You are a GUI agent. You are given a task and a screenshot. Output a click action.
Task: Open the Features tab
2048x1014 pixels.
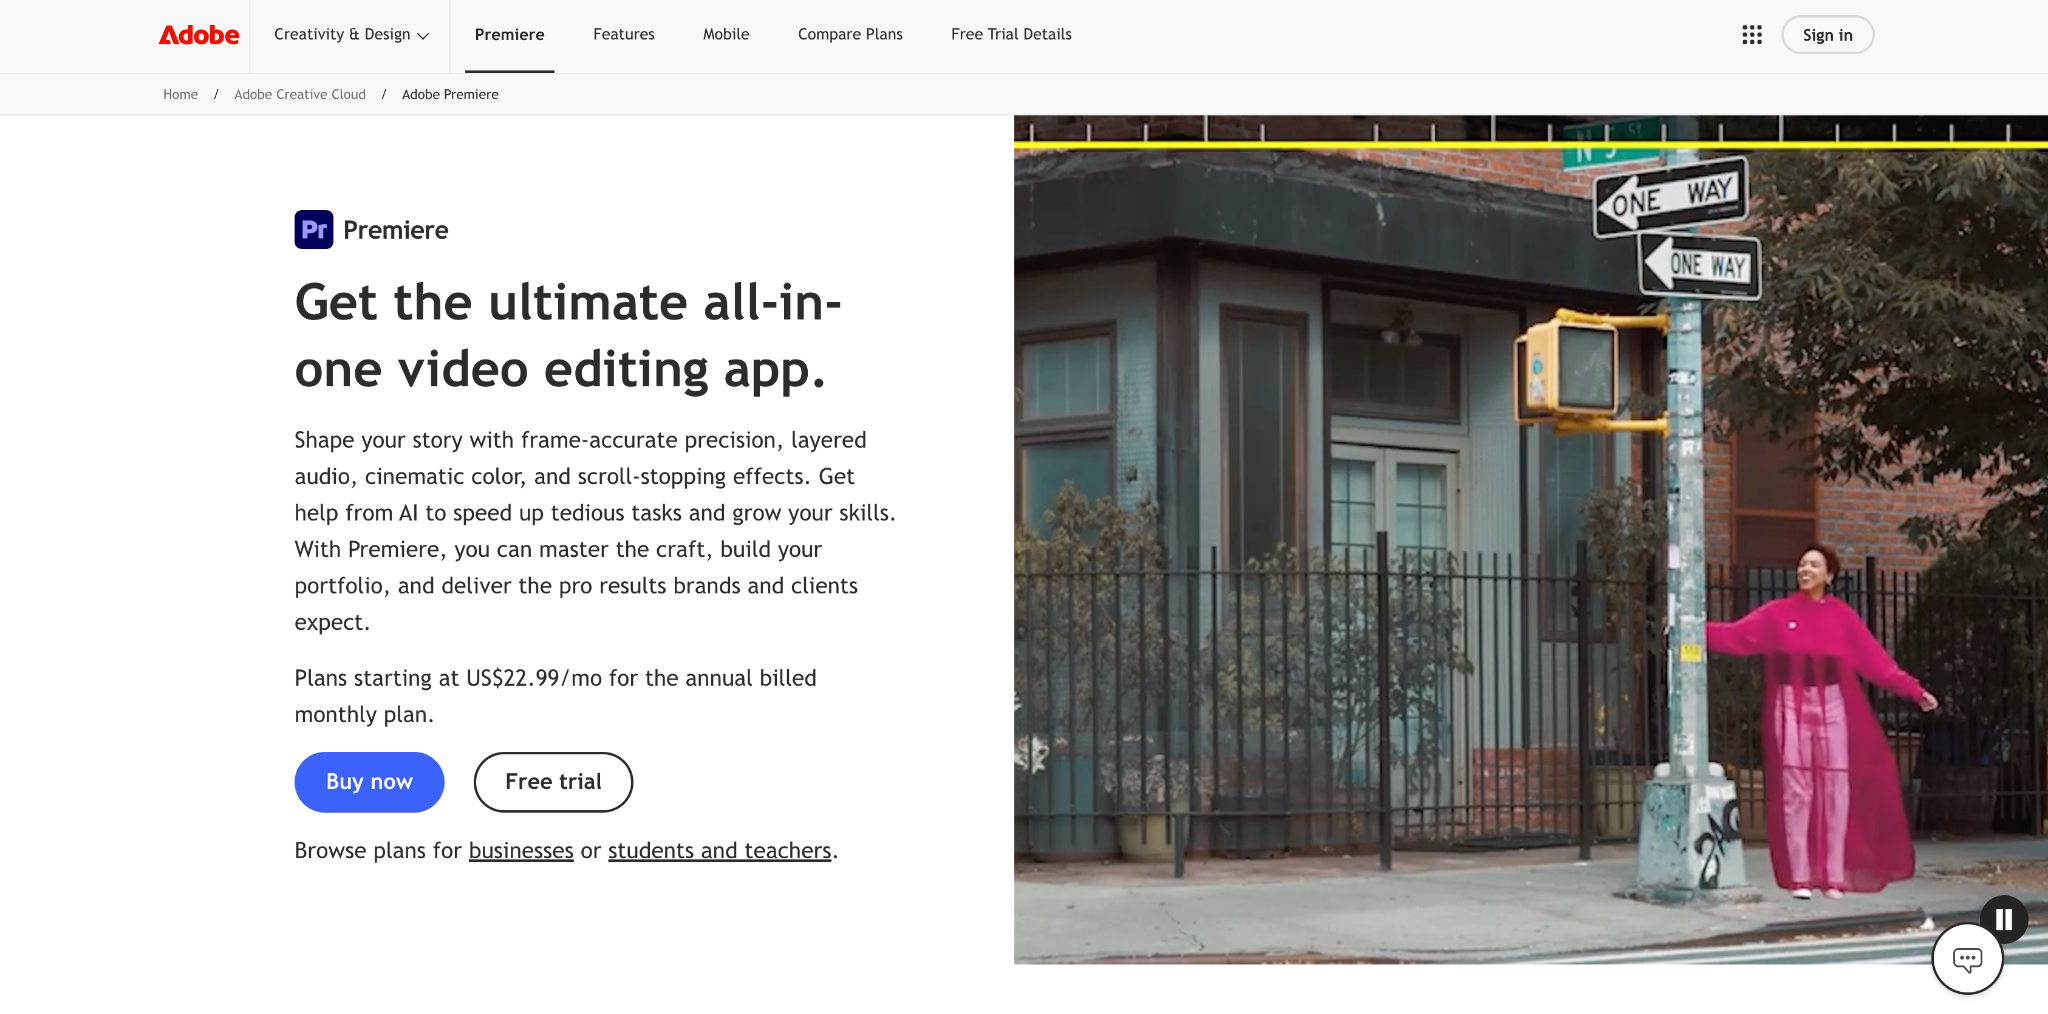(624, 35)
